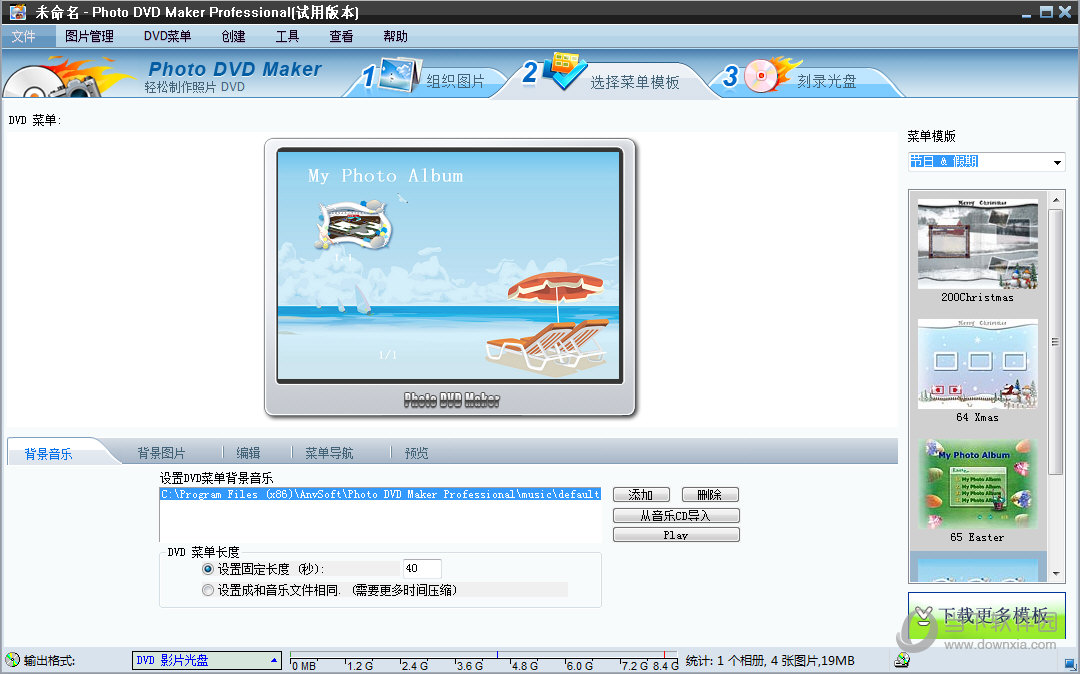Select the 200Christmas template thumbnail
Viewport: 1081px width, 674px height.
(x=978, y=244)
